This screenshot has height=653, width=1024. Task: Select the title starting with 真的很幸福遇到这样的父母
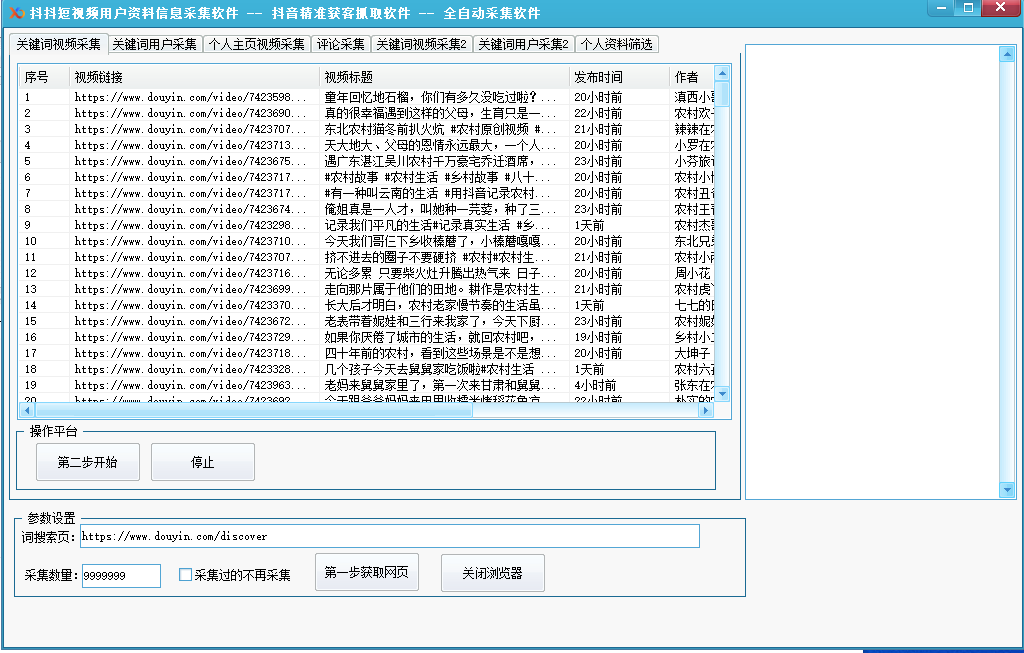click(x=440, y=113)
